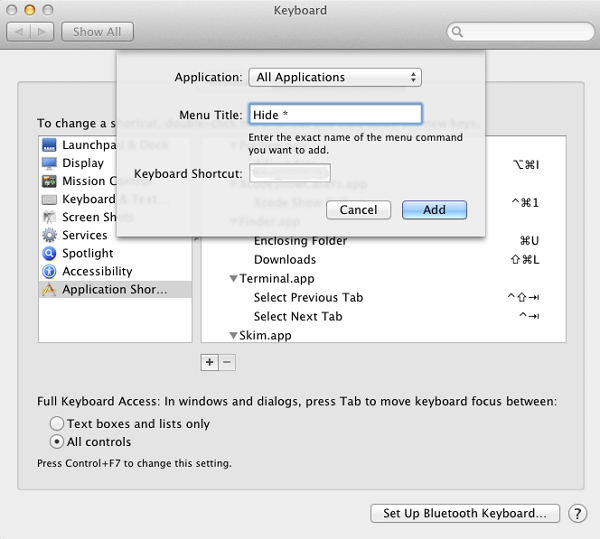Click the Launchpad & Dock icon in list
Screen dimensions: 600x539
click(x=49, y=145)
